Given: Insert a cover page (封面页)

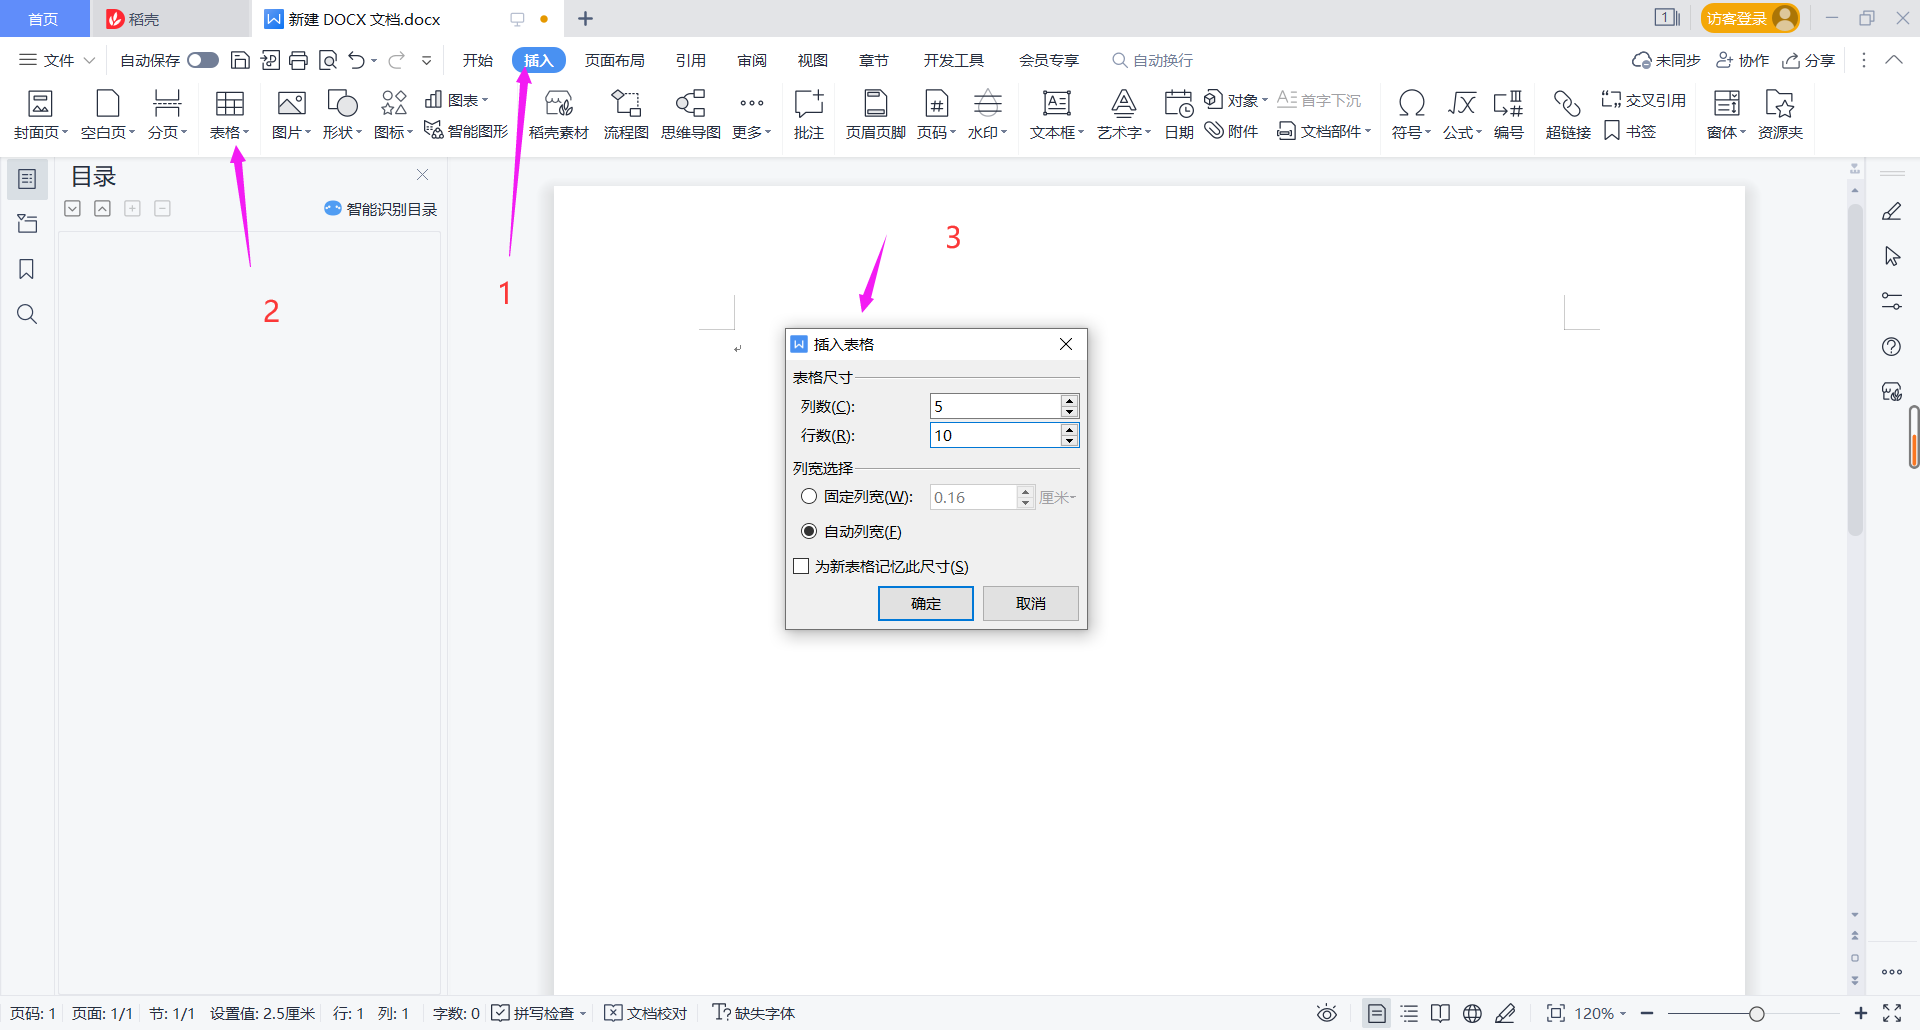Looking at the screenshot, I should coord(40,115).
